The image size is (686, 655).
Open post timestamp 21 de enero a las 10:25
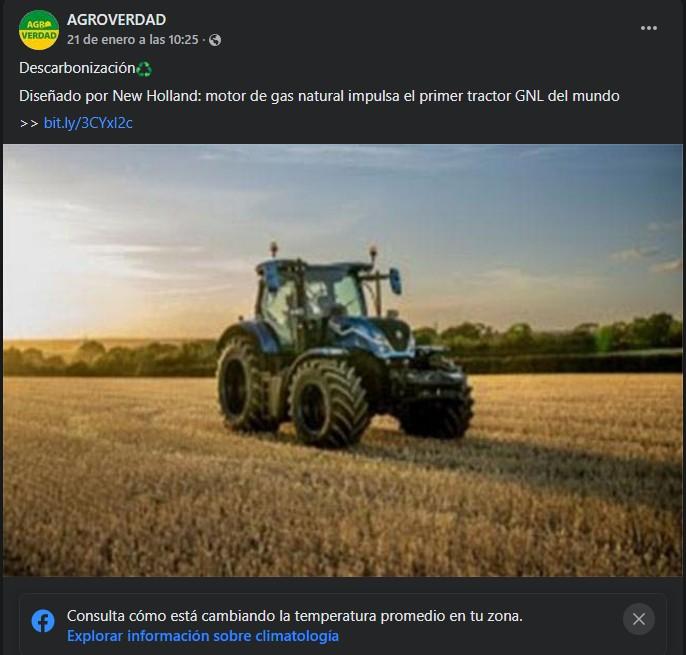(133, 40)
